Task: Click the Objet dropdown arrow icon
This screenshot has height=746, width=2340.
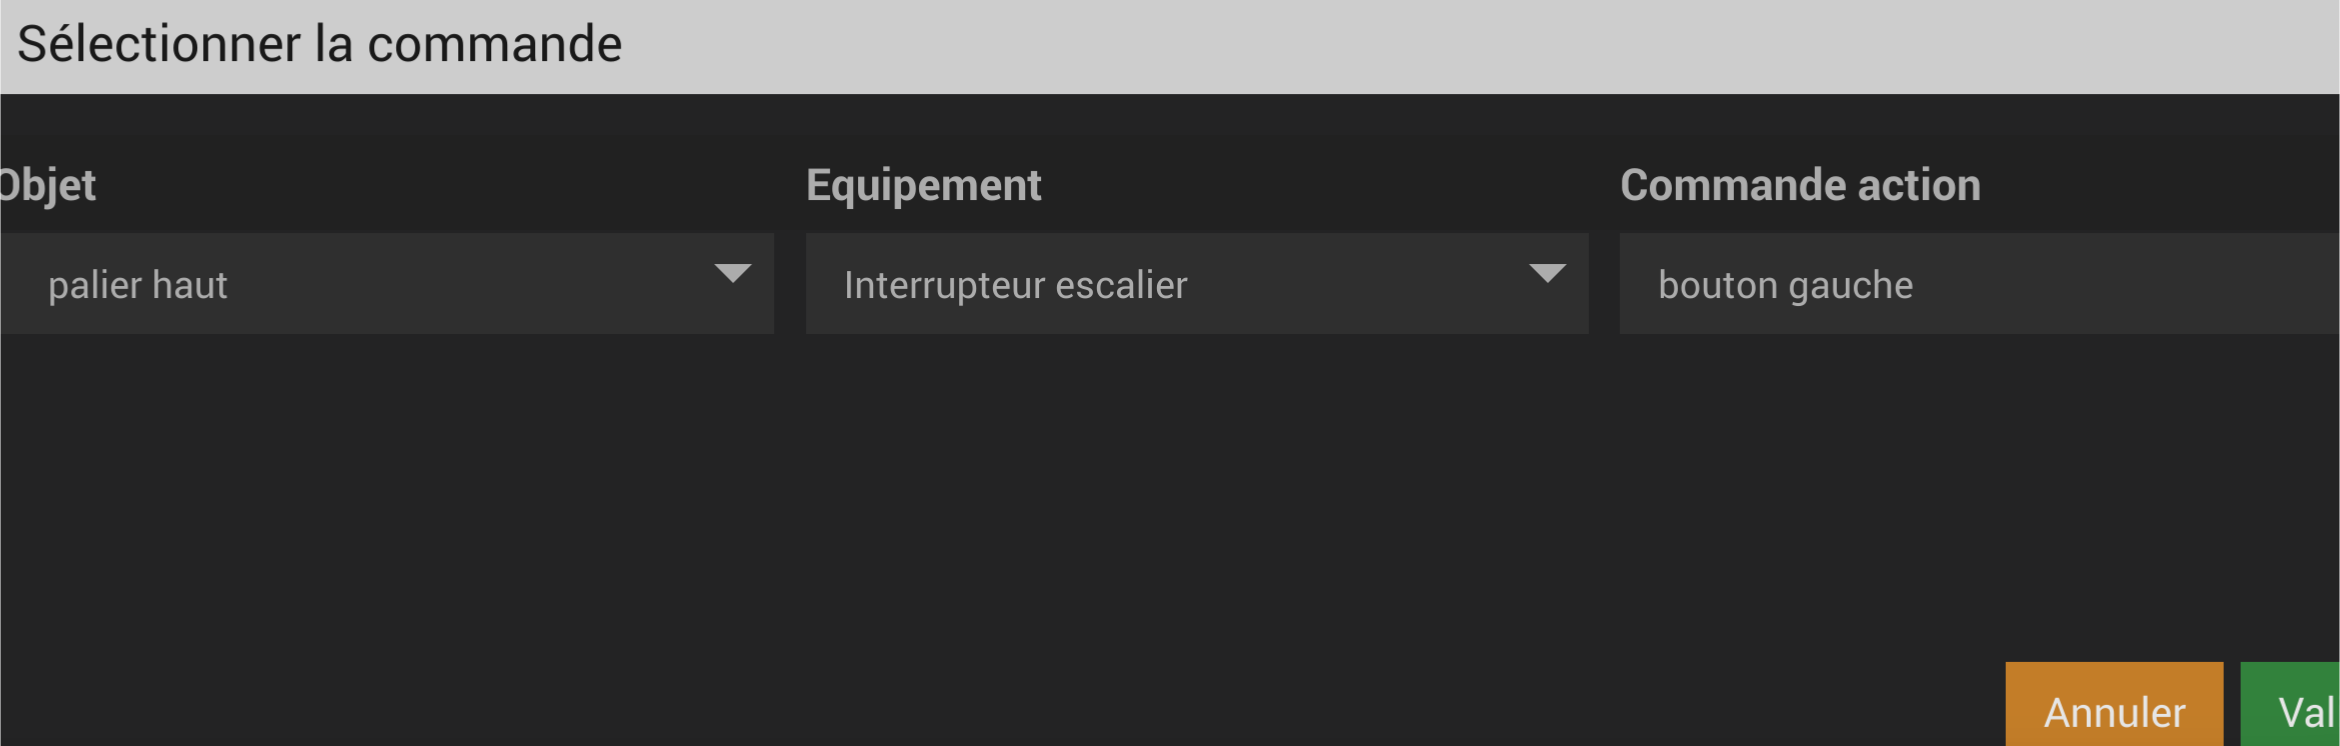Action: (732, 274)
